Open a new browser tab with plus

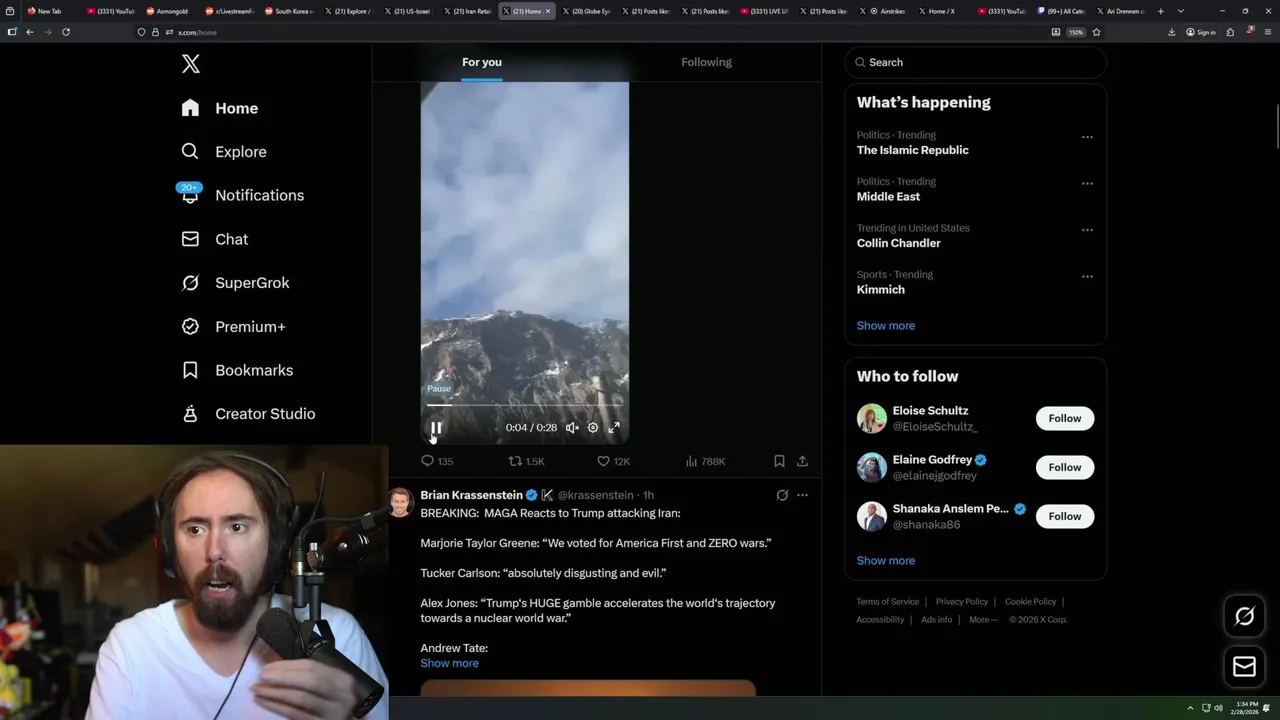tap(1160, 11)
